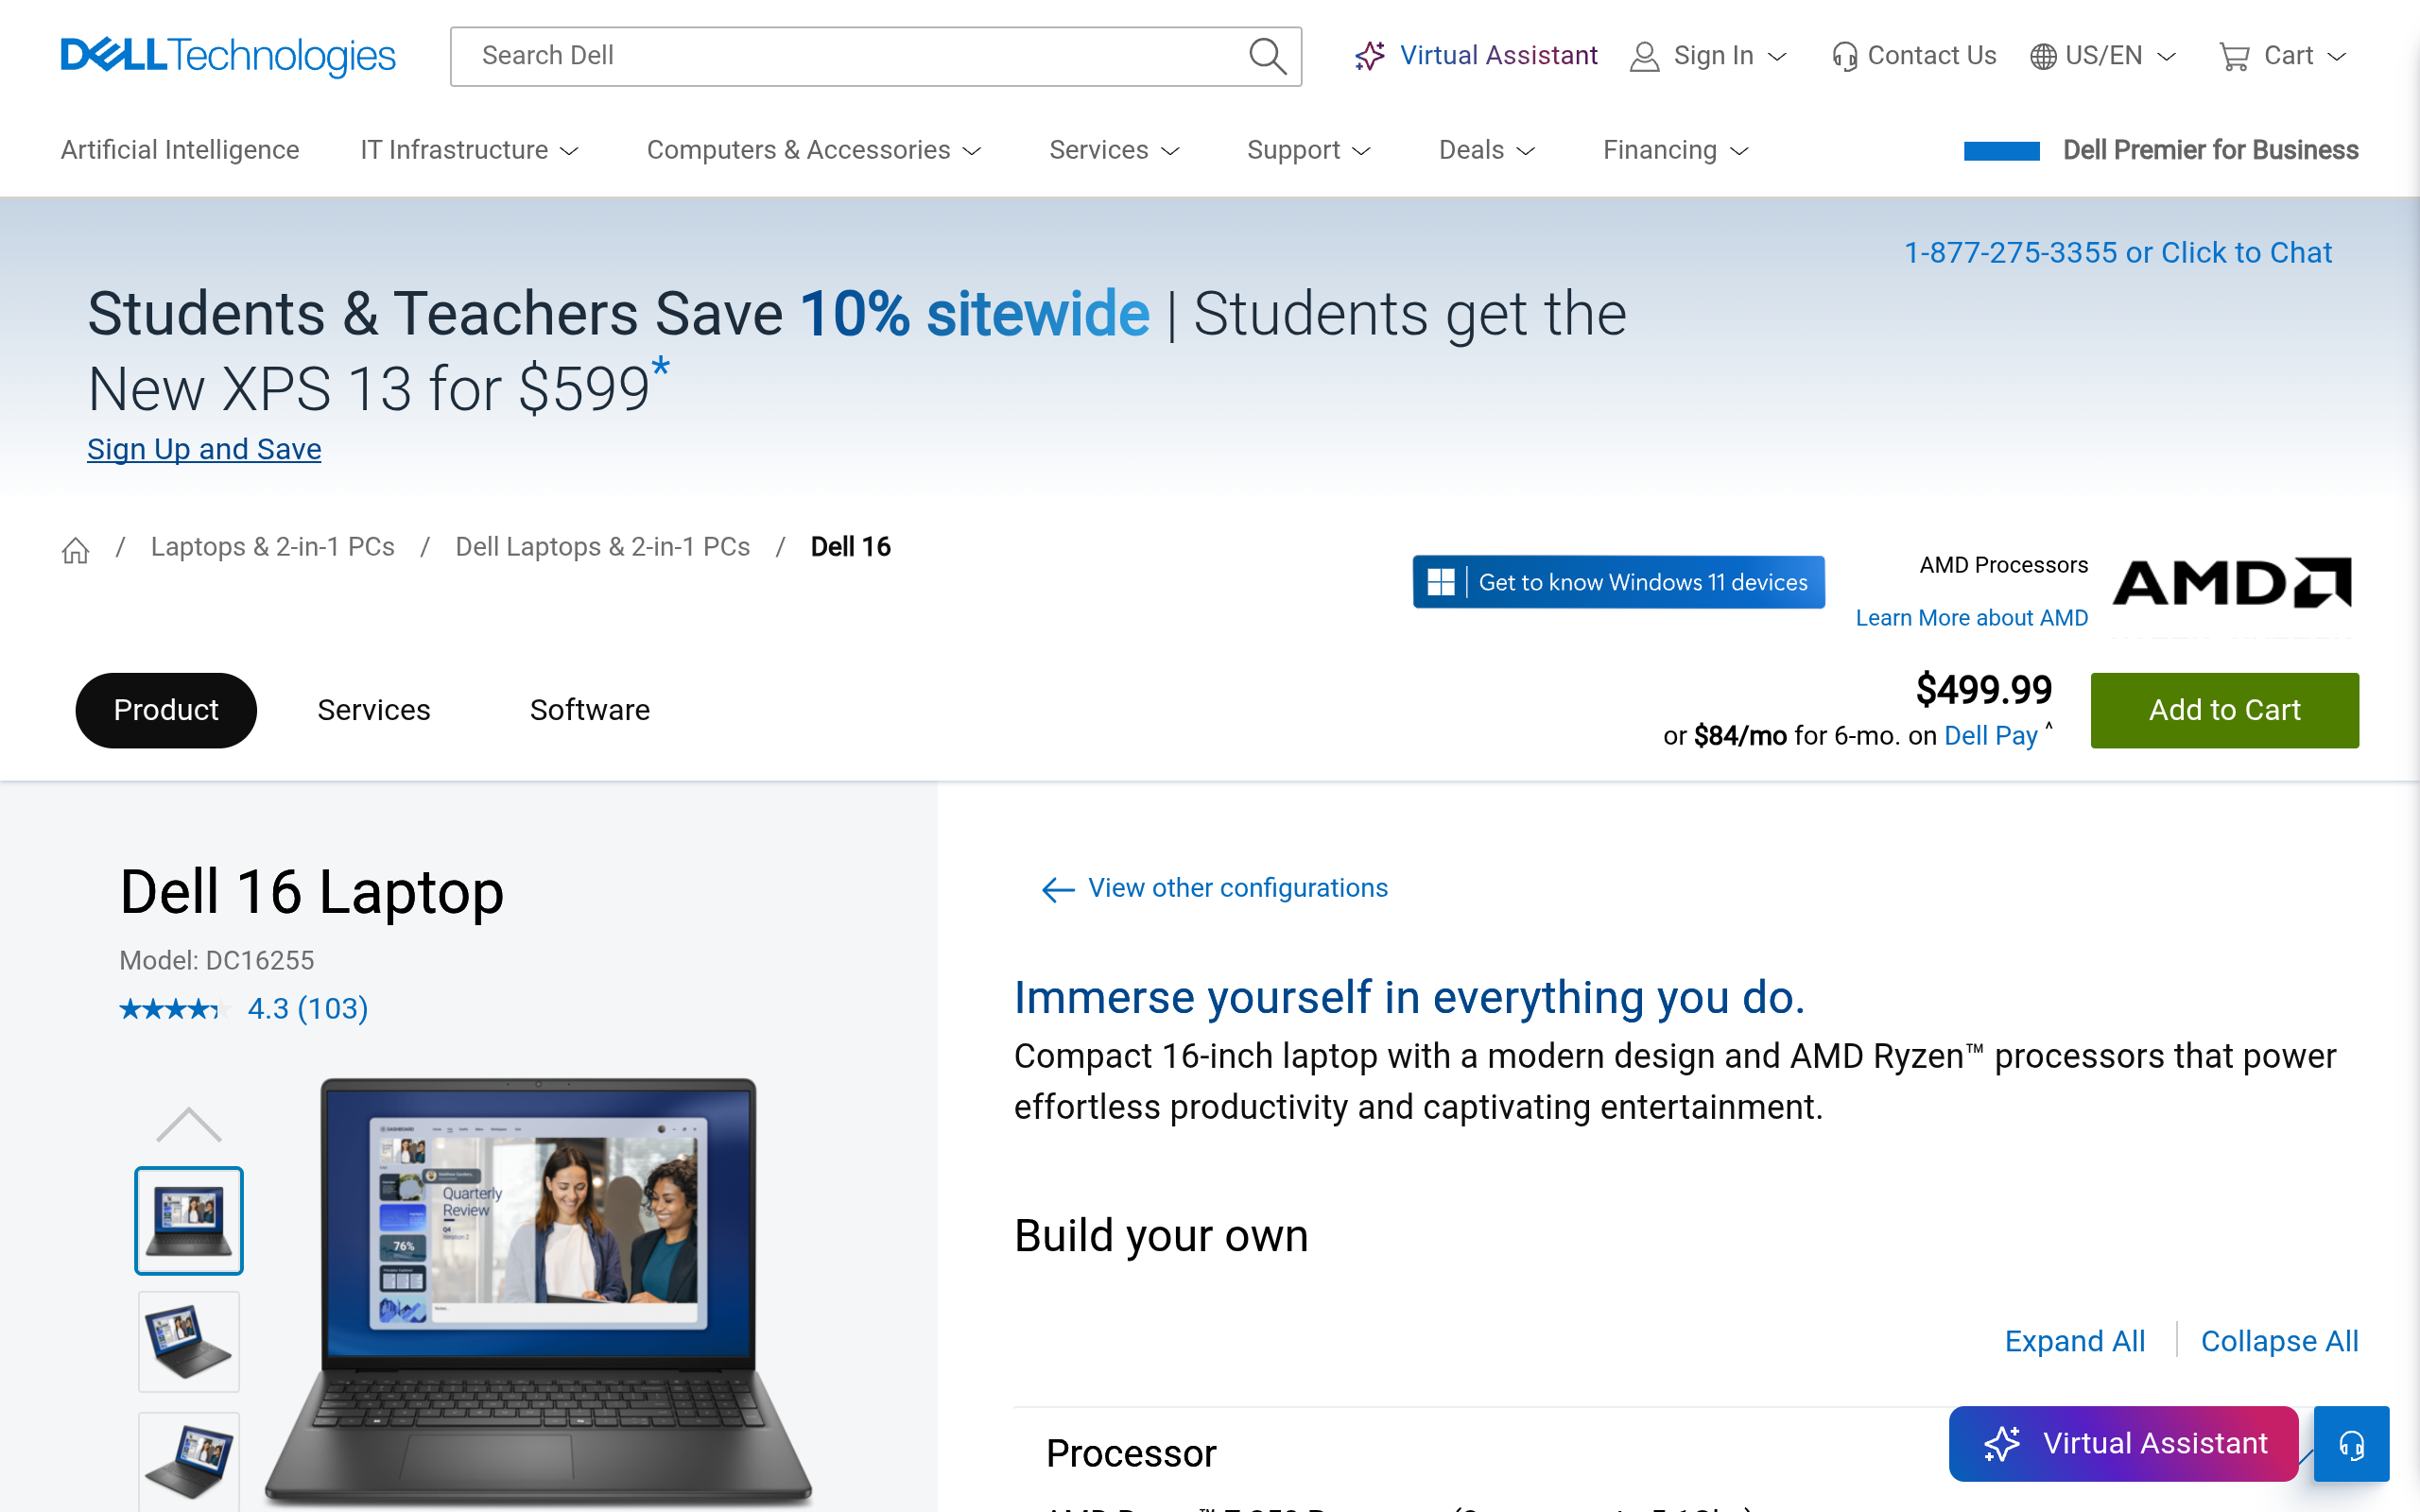Viewport: 2420px width, 1512px height.
Task: Click the back arrow beside View other configurations
Action: tap(1058, 889)
